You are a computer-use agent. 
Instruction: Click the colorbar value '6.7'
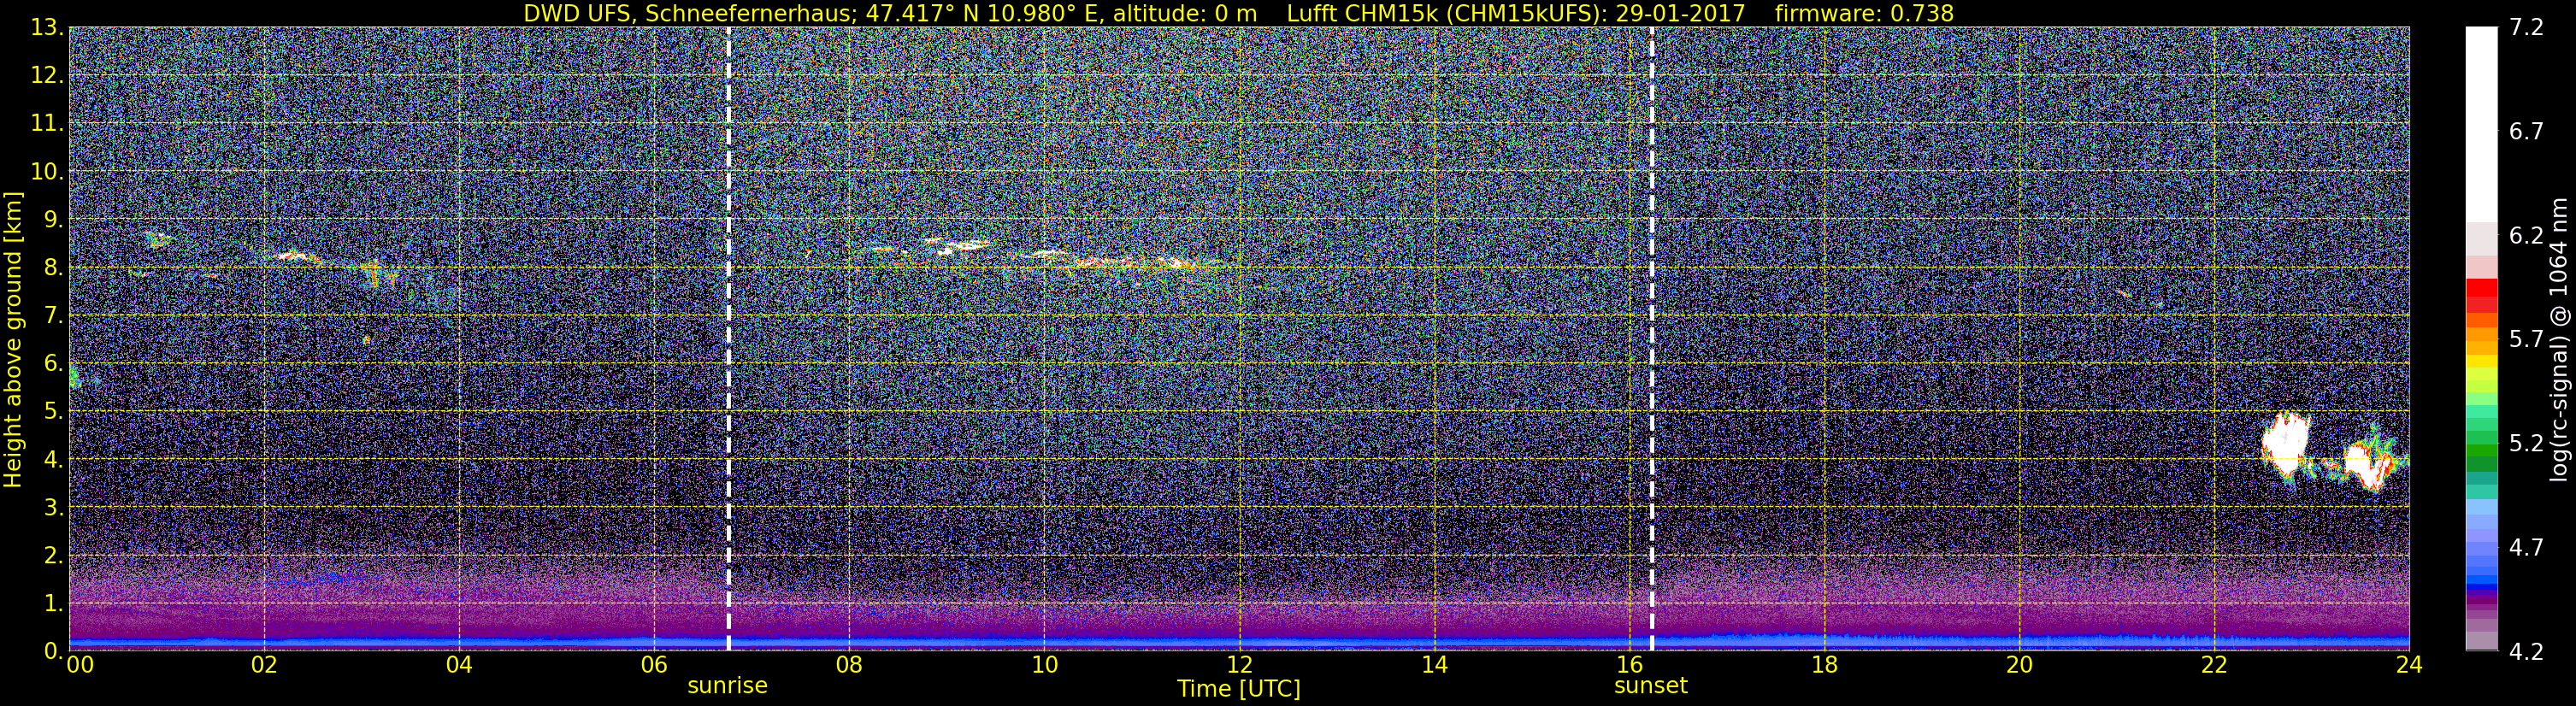tap(2526, 131)
